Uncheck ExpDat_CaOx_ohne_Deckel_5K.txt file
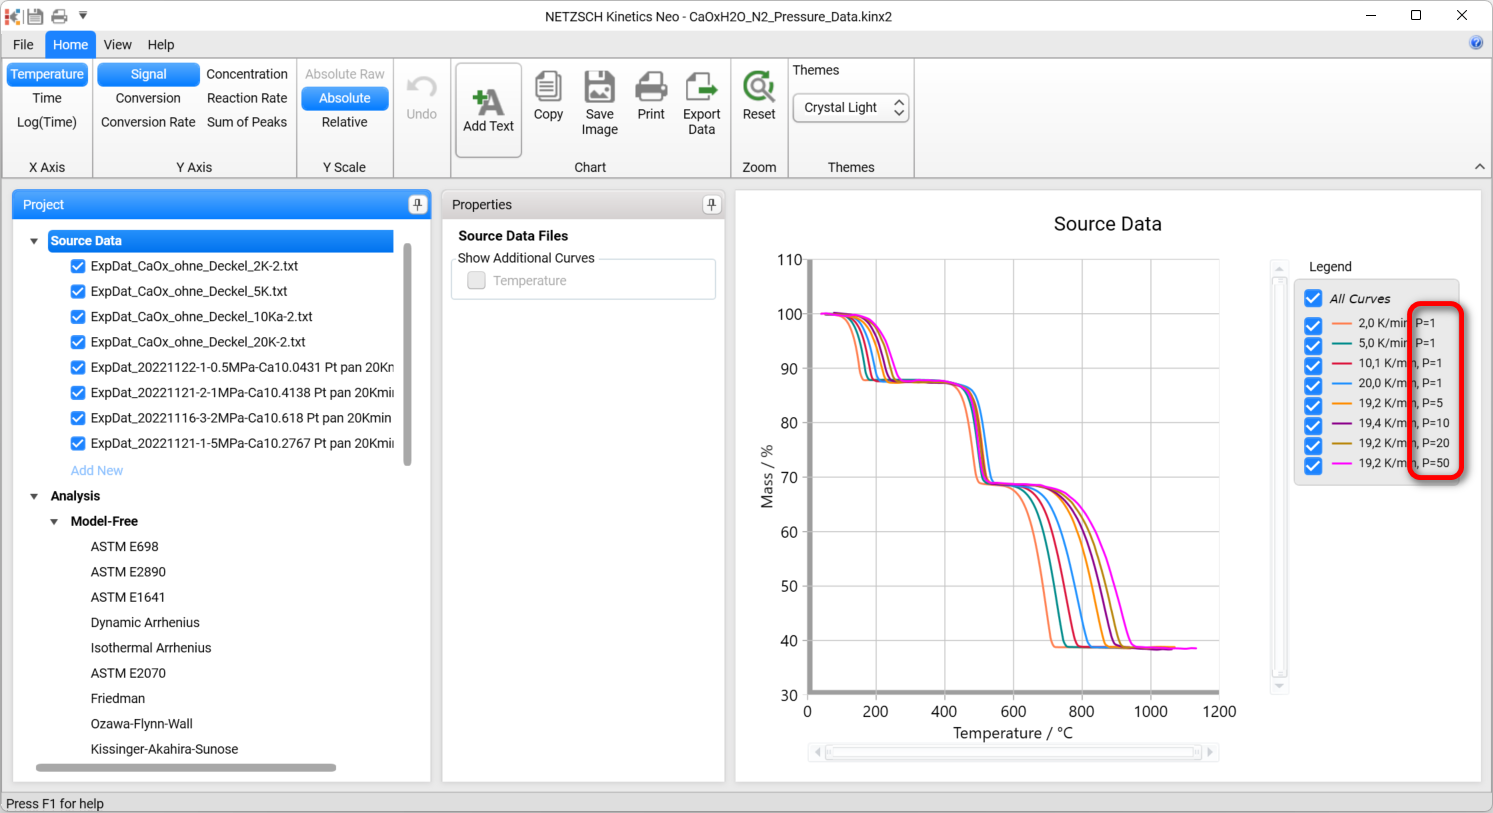This screenshot has height=813, width=1493. point(78,292)
